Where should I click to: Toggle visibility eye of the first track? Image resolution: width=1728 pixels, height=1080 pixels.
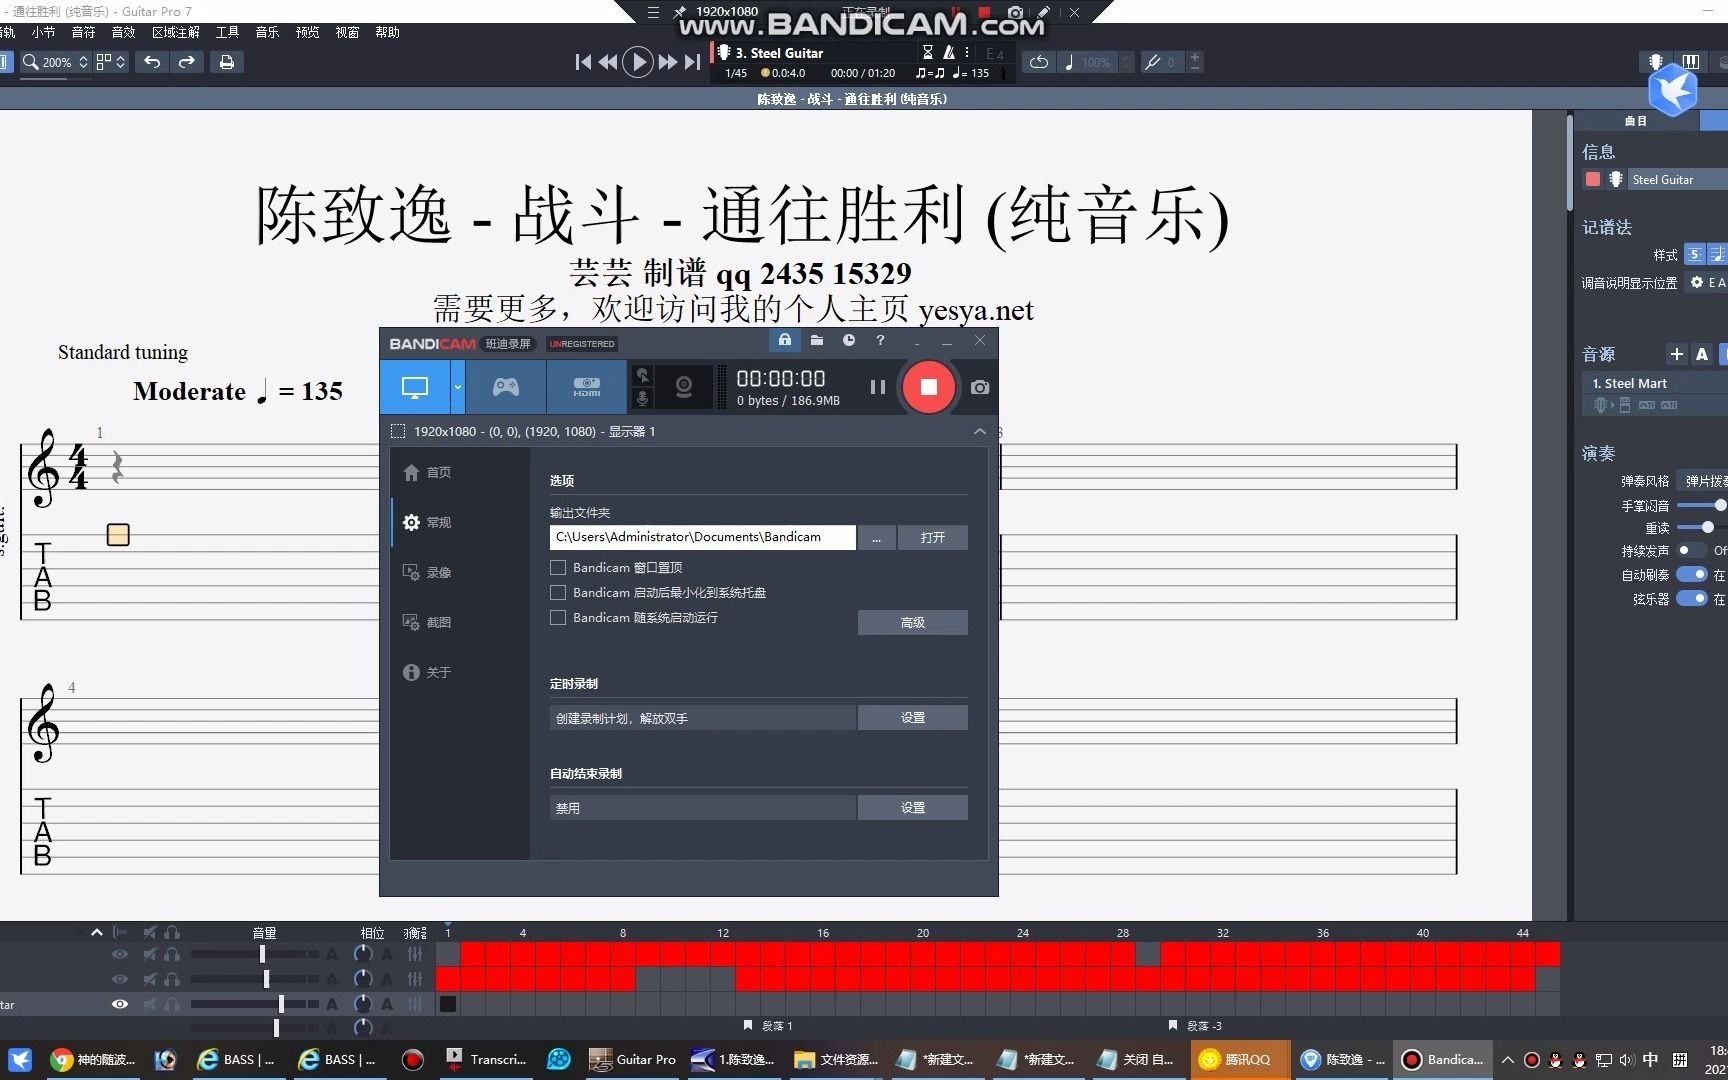120,955
